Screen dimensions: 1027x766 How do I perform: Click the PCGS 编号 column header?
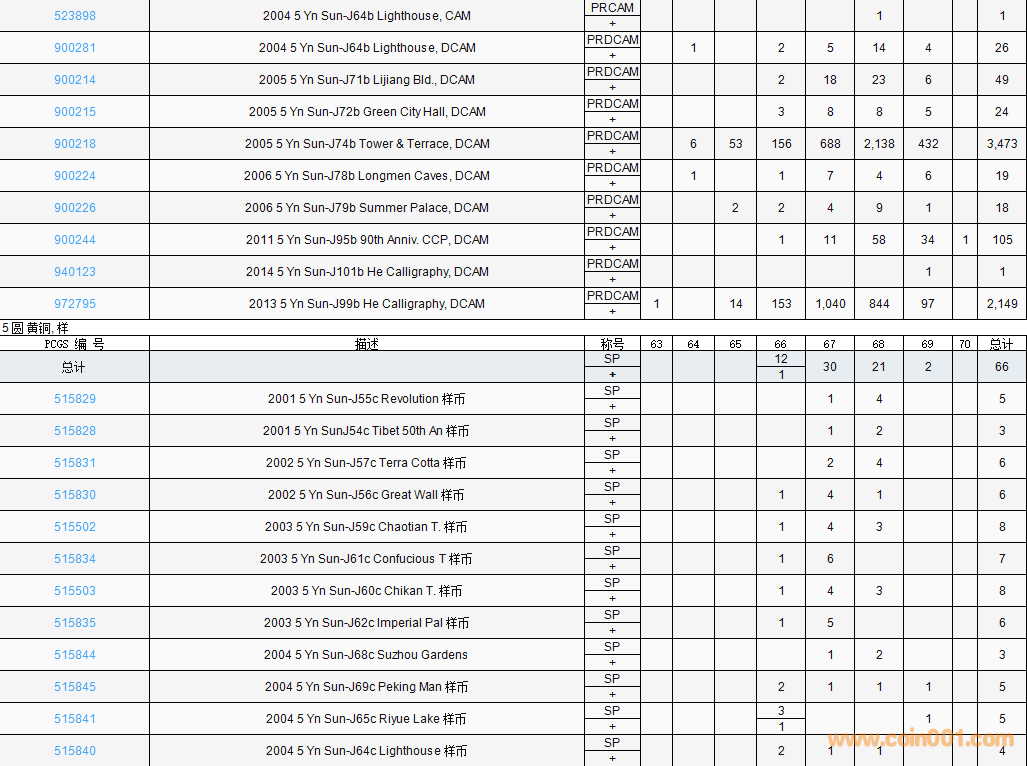(75, 344)
